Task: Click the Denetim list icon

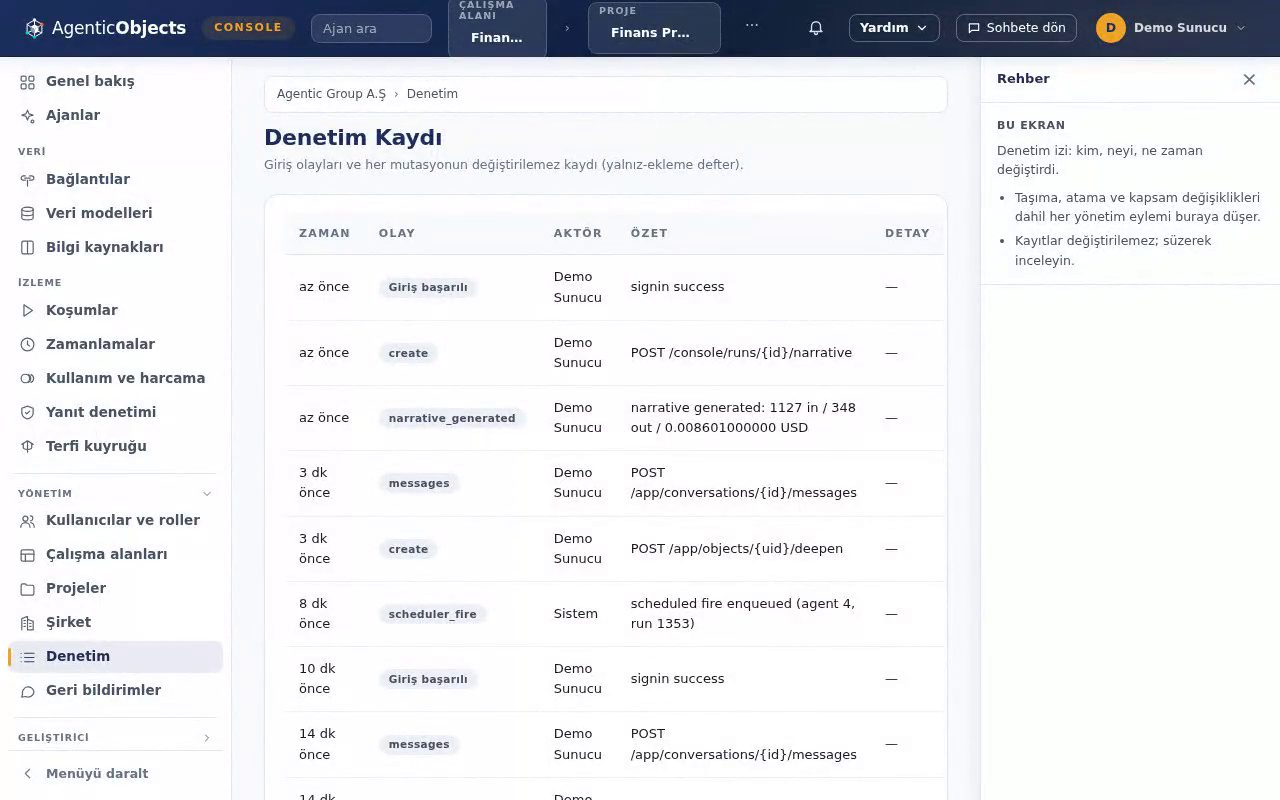Action: pos(28,657)
